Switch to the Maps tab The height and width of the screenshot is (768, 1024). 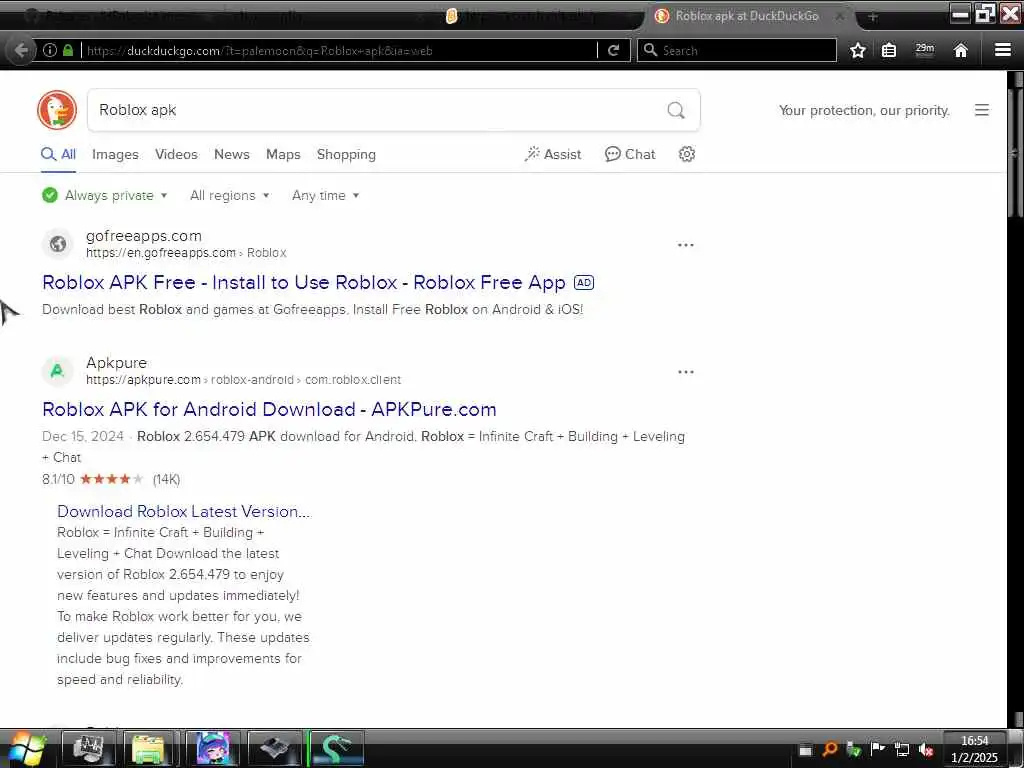click(283, 155)
